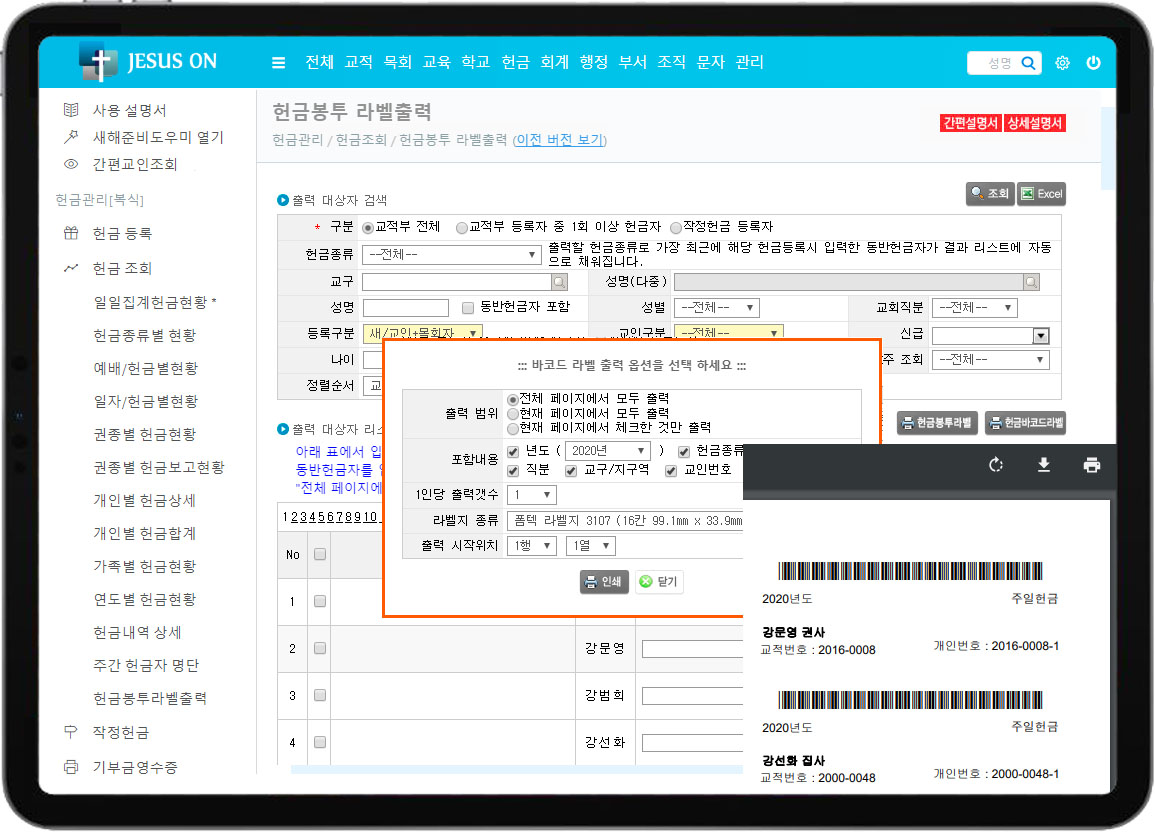Viewport: 1155px width, 832px height.
Task: Open the 년도 2020년 dropdown
Action: pos(607,451)
